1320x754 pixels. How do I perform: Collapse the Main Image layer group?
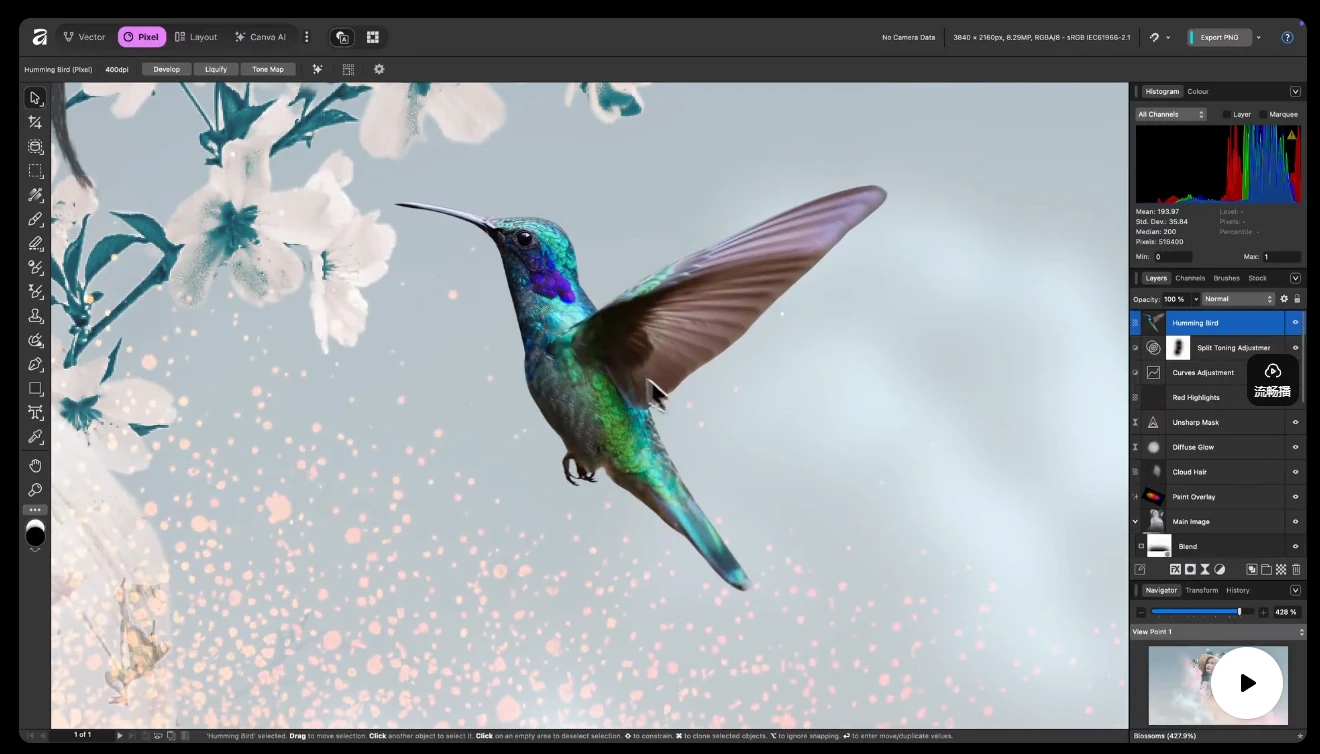click(x=1135, y=522)
